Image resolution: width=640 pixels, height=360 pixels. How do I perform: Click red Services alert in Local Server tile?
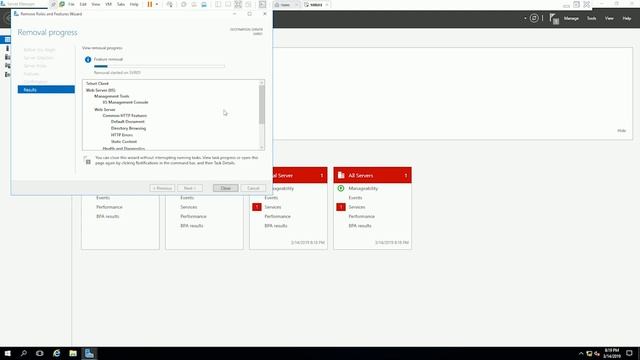point(257,207)
